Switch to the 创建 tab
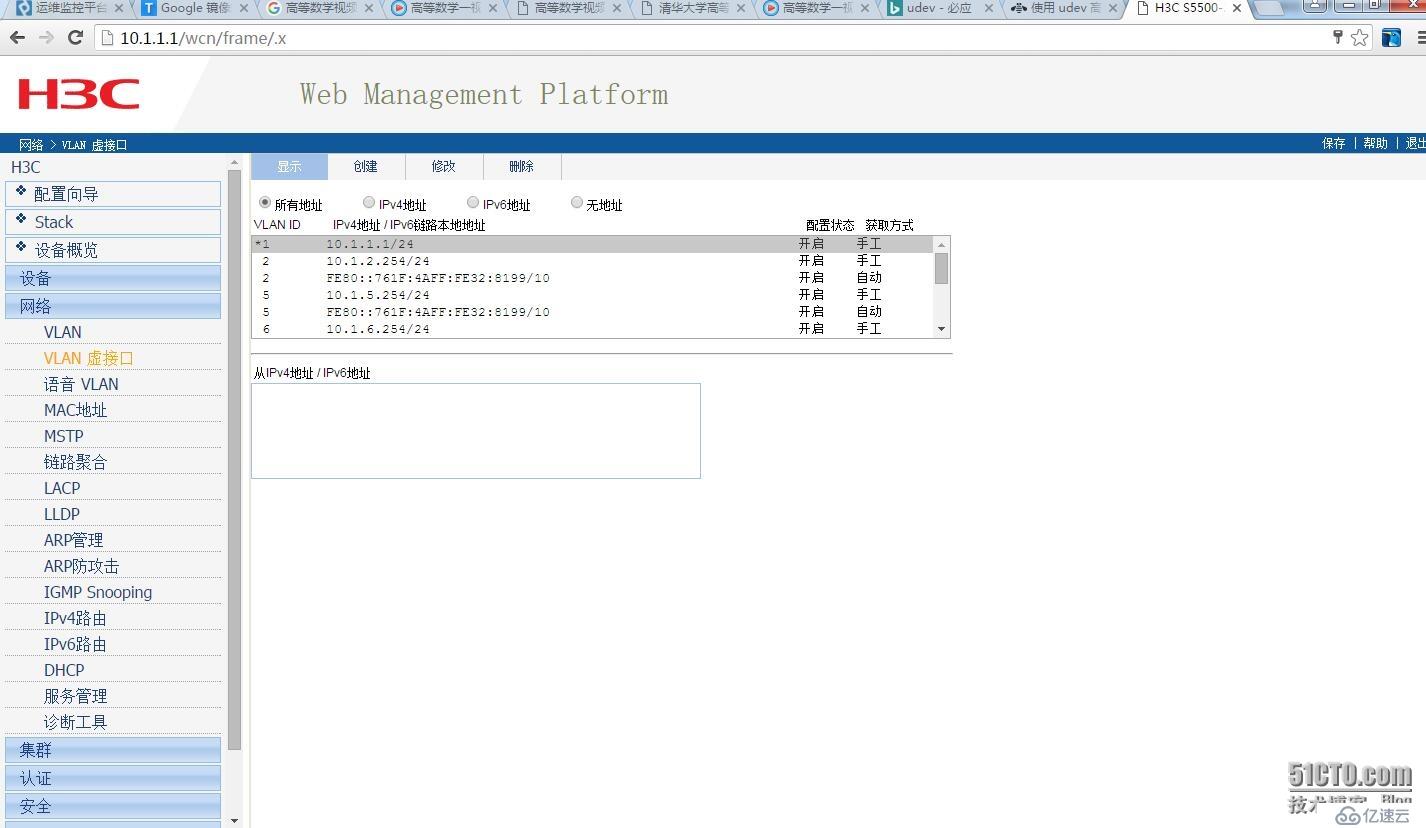Viewport: 1426px width, 828px height. coord(366,167)
